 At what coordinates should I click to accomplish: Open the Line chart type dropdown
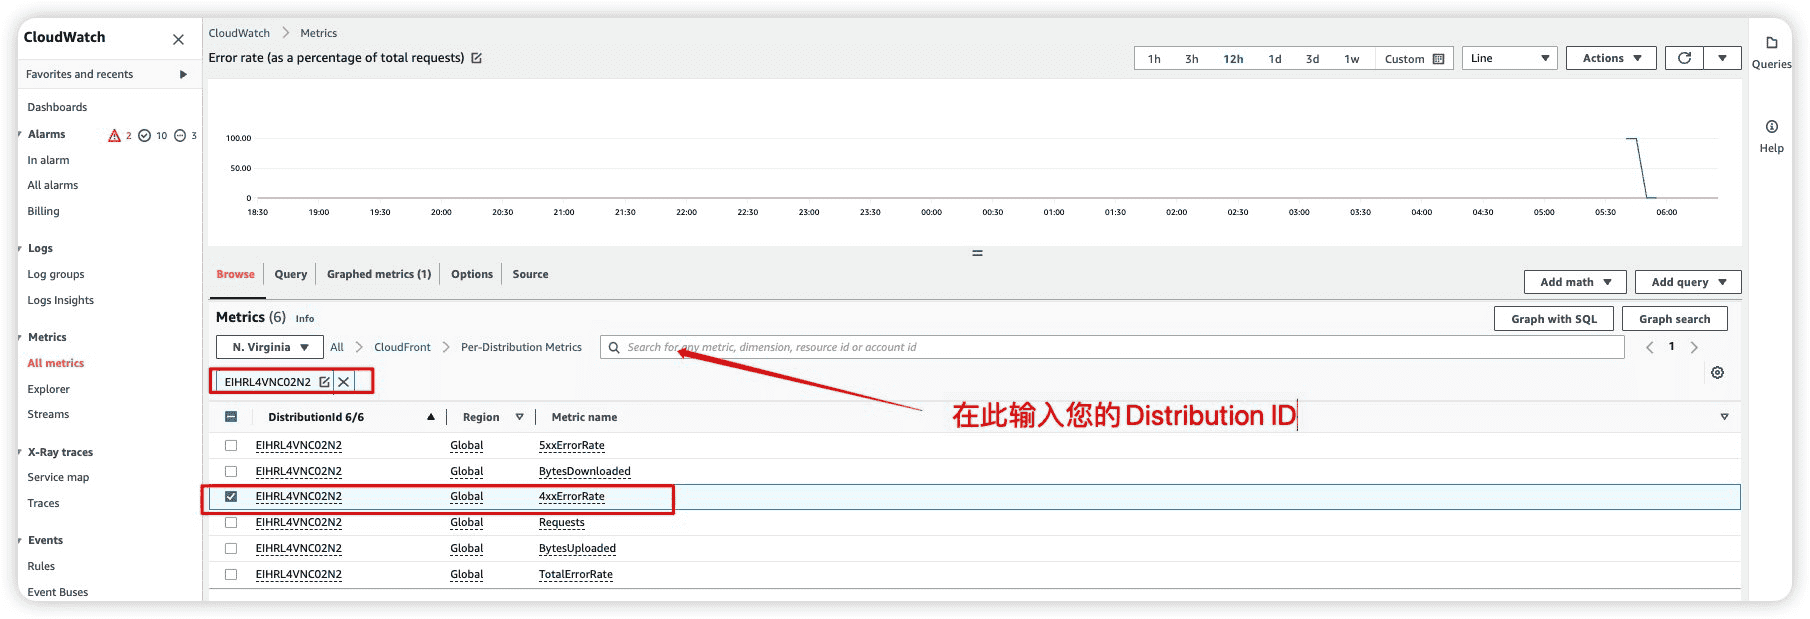coord(1509,58)
